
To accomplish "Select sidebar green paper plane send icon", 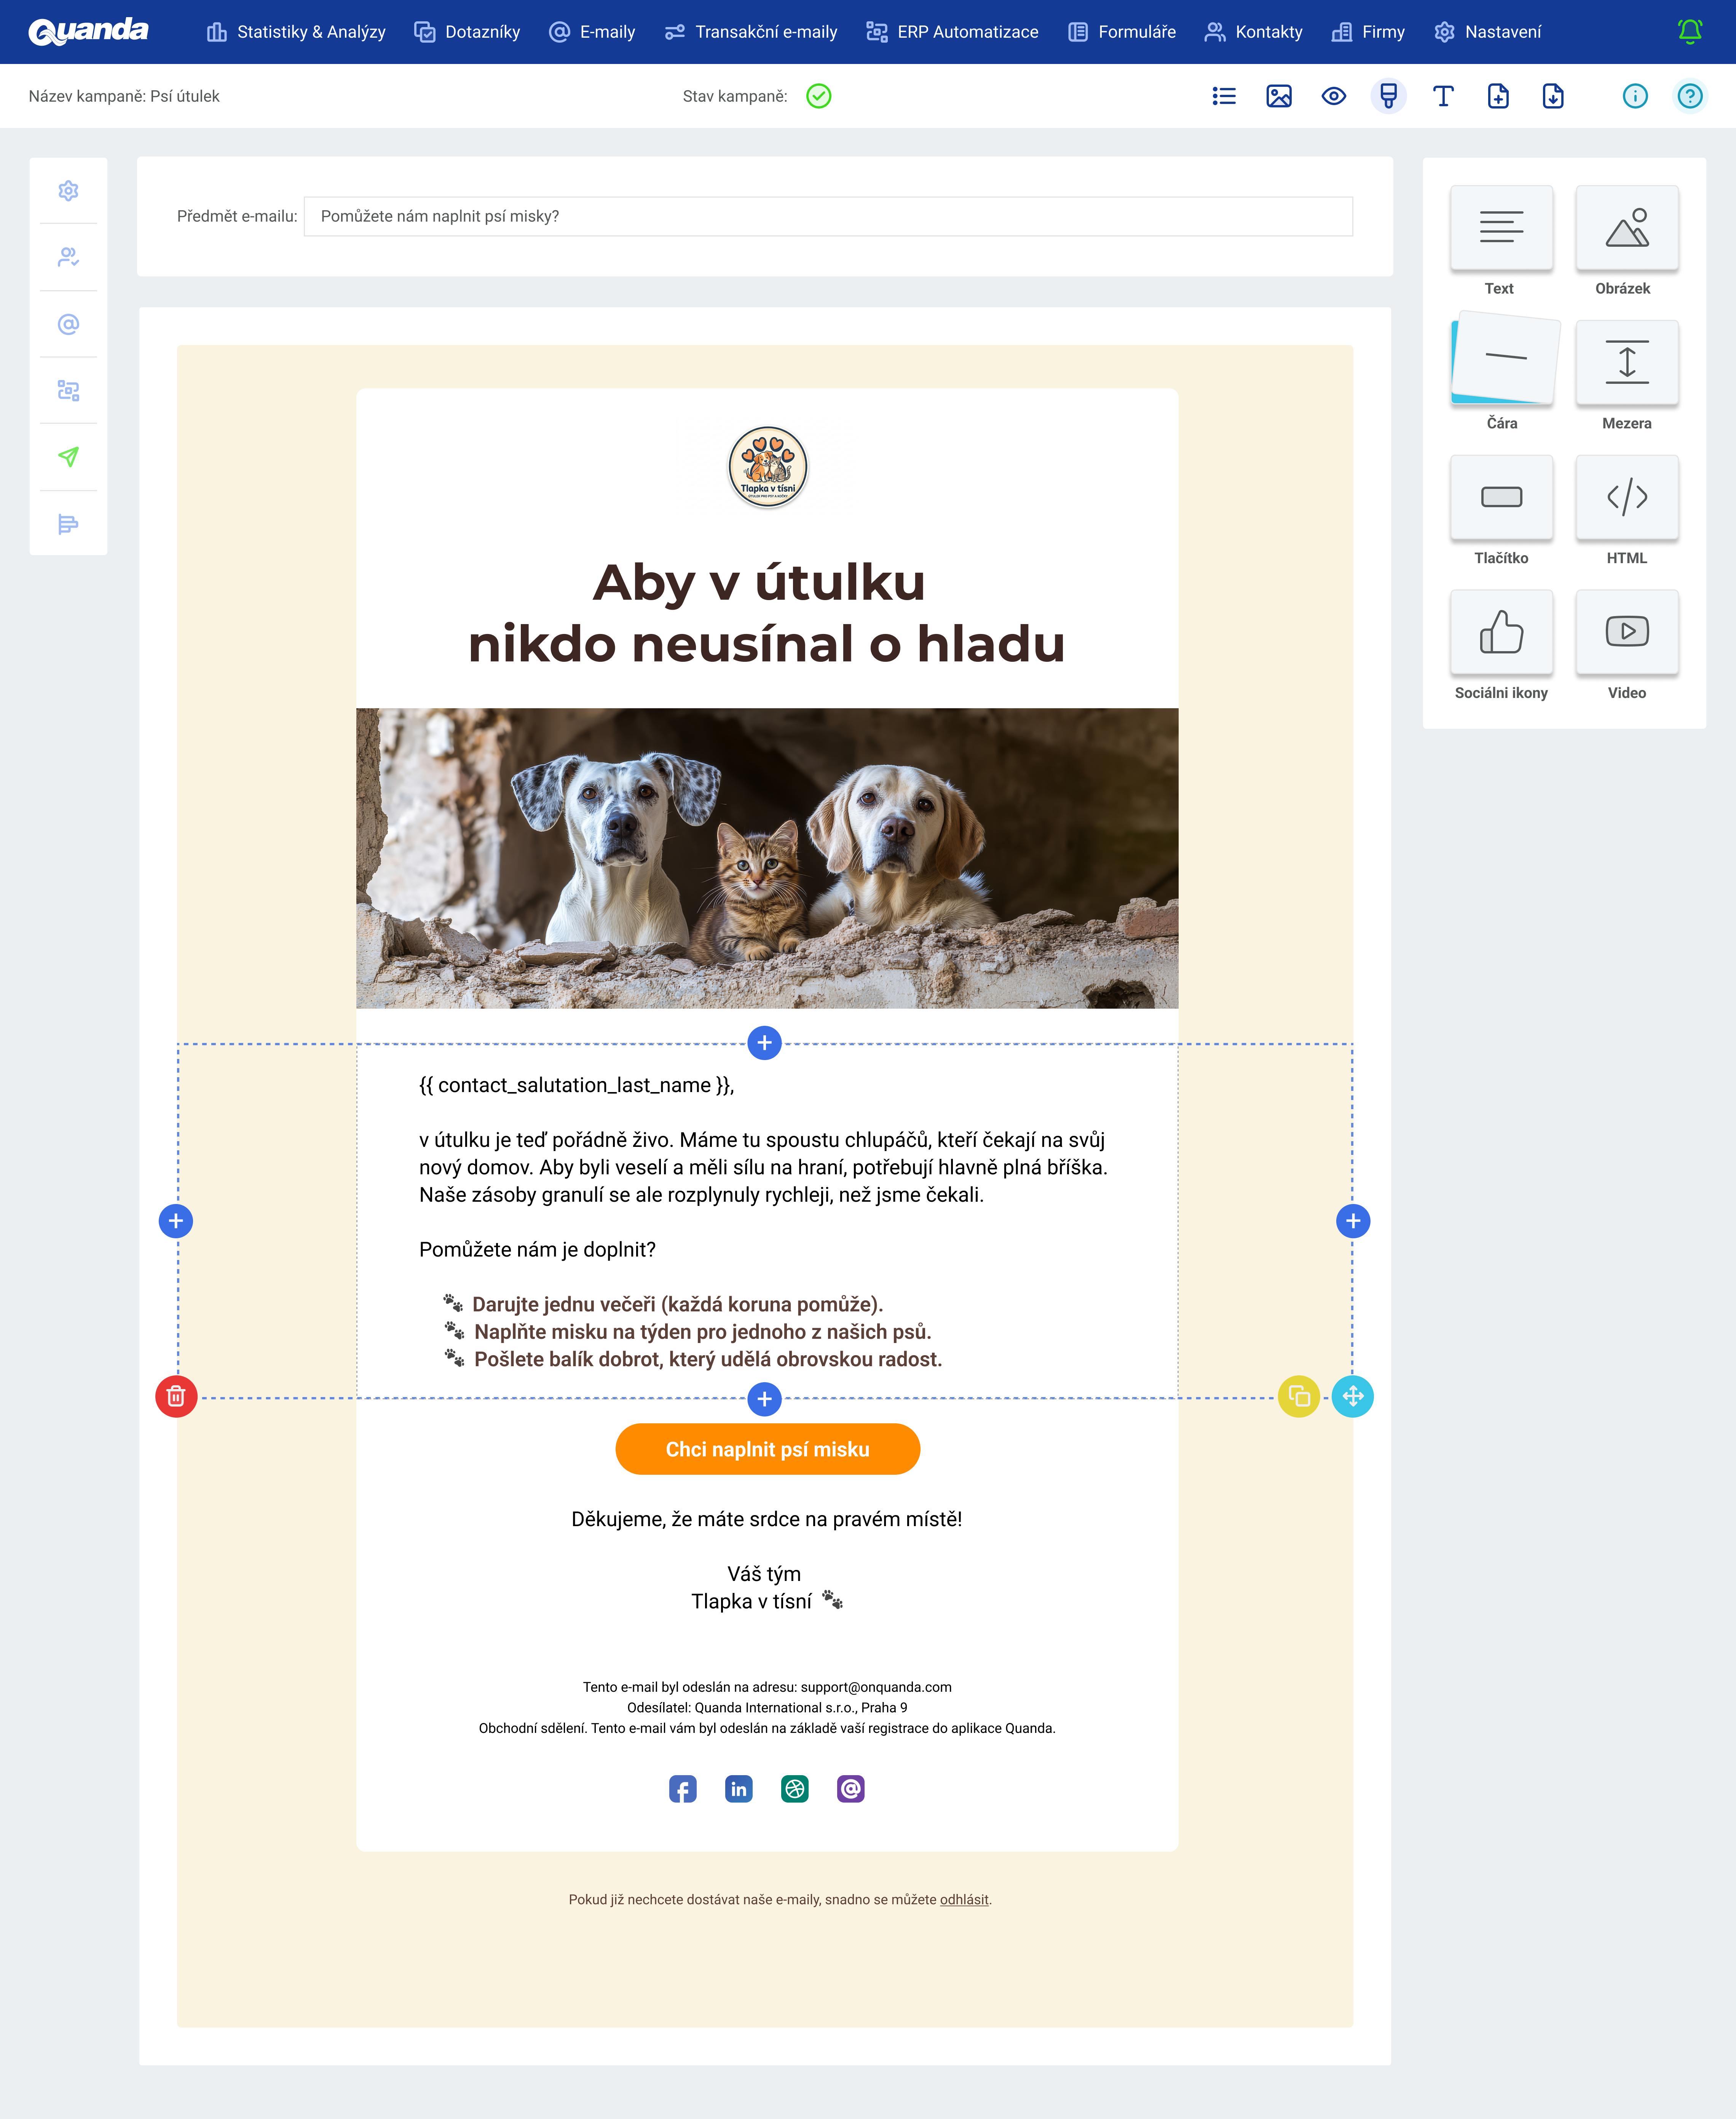I will pyautogui.click(x=68, y=457).
